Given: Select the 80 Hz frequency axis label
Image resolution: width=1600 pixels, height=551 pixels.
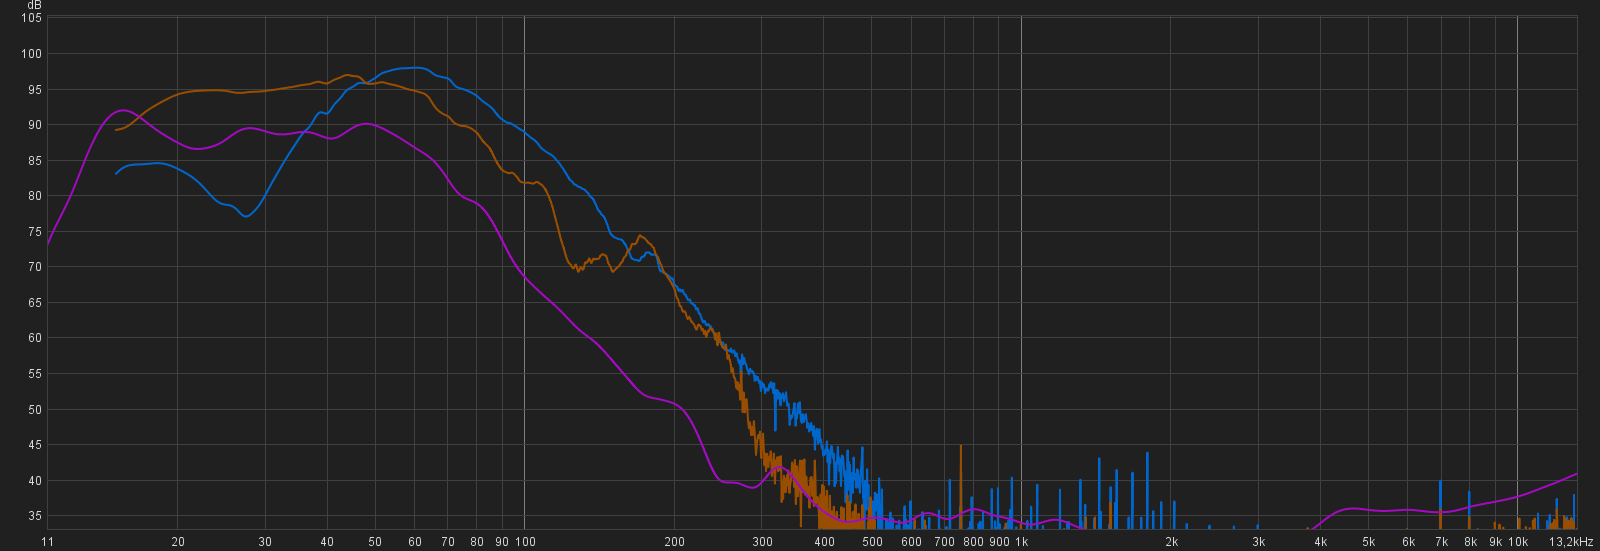Looking at the screenshot, I should [477, 542].
